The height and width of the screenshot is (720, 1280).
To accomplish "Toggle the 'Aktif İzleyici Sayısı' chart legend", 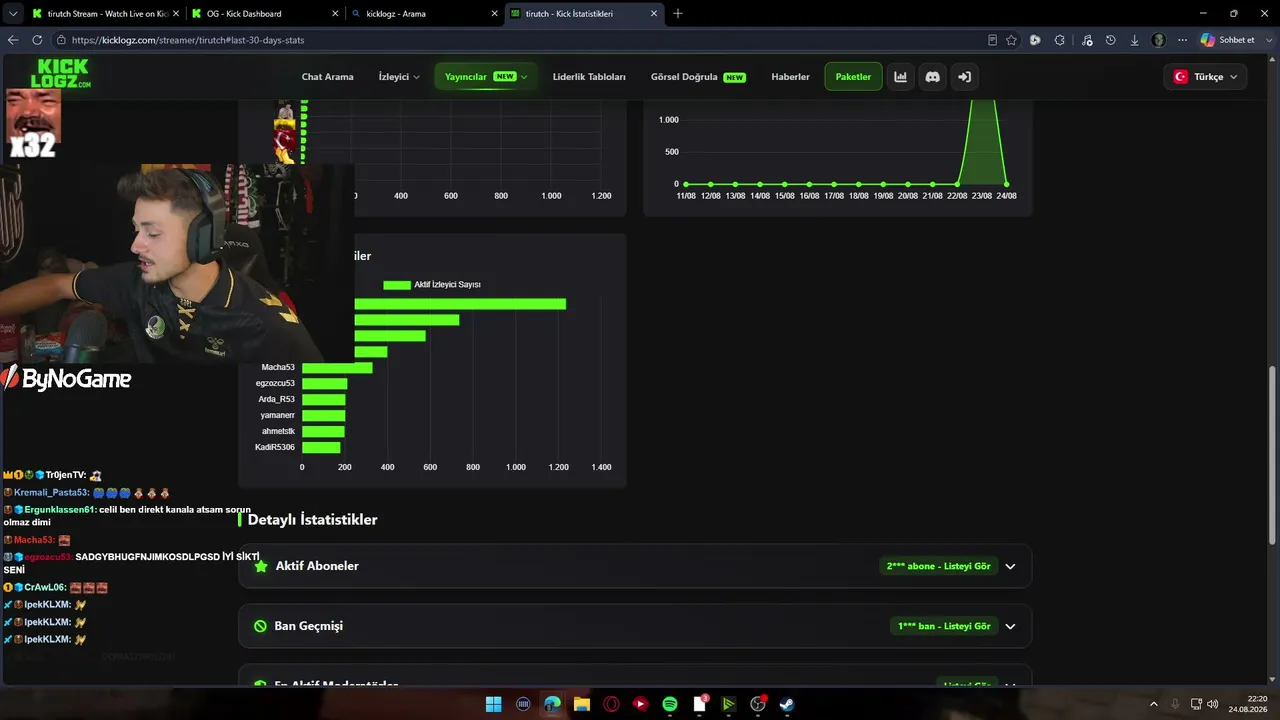I will pos(432,285).
